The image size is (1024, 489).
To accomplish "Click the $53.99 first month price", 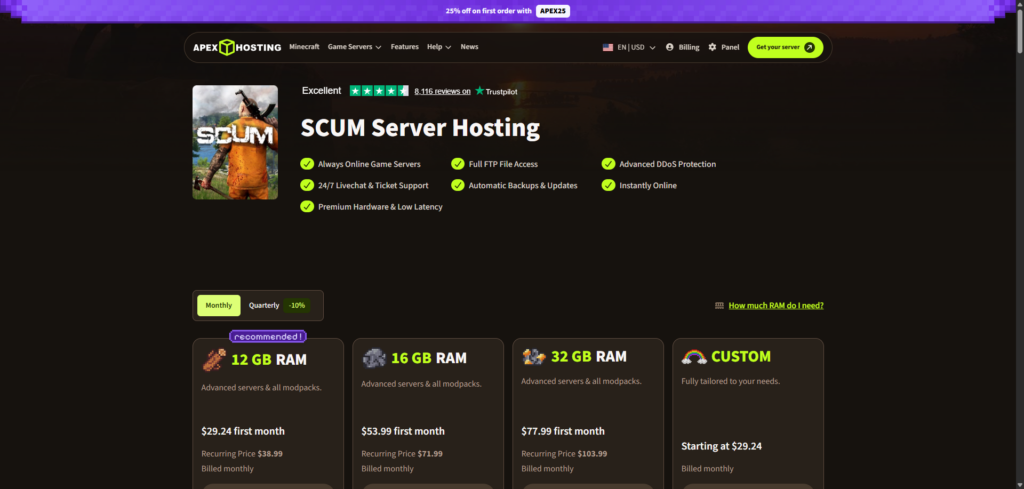I will tap(403, 432).
